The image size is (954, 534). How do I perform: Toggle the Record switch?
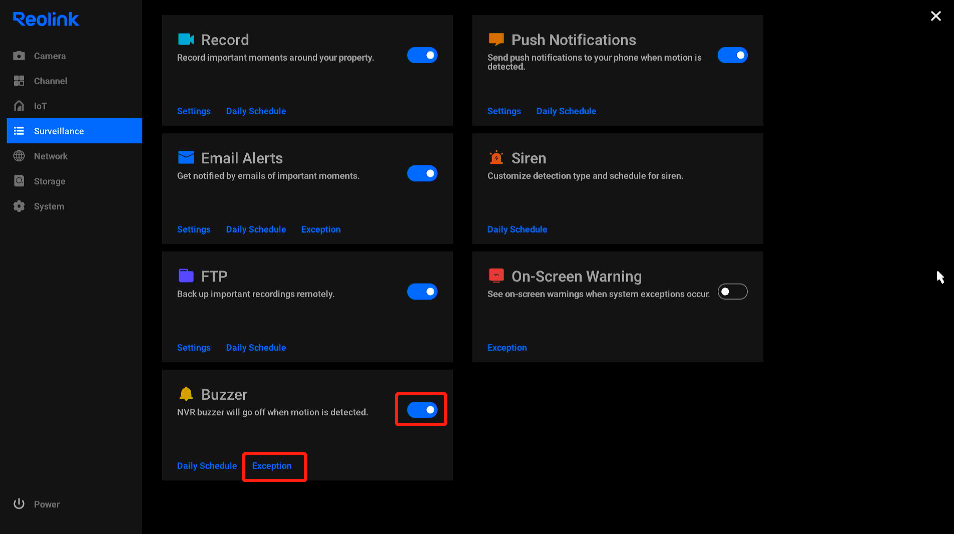point(422,55)
